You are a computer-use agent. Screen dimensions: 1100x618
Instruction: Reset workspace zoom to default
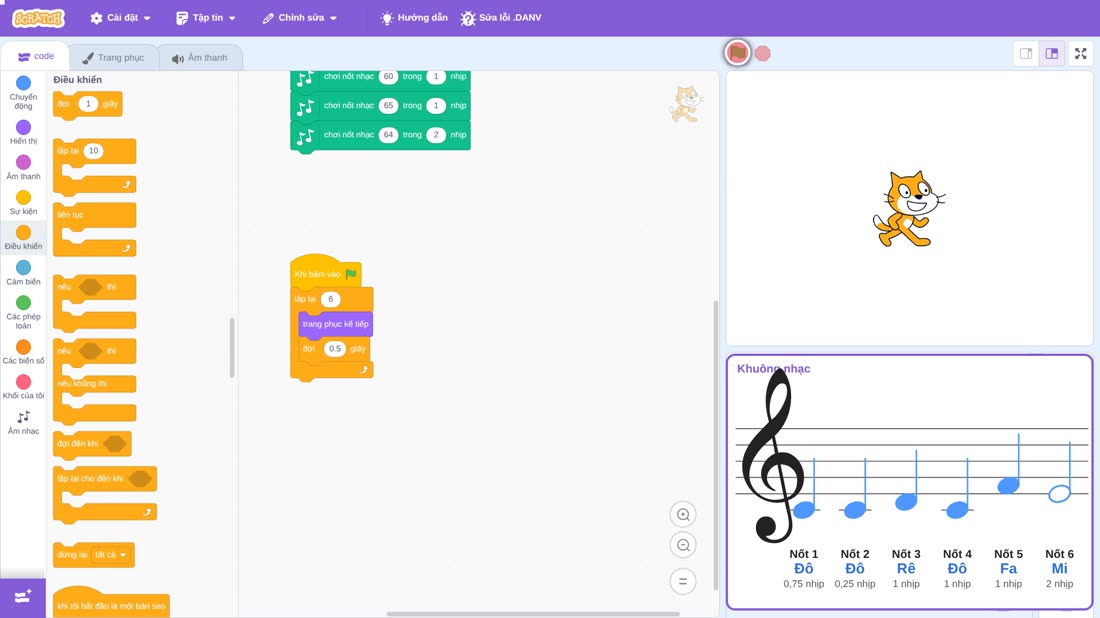pyautogui.click(x=683, y=582)
